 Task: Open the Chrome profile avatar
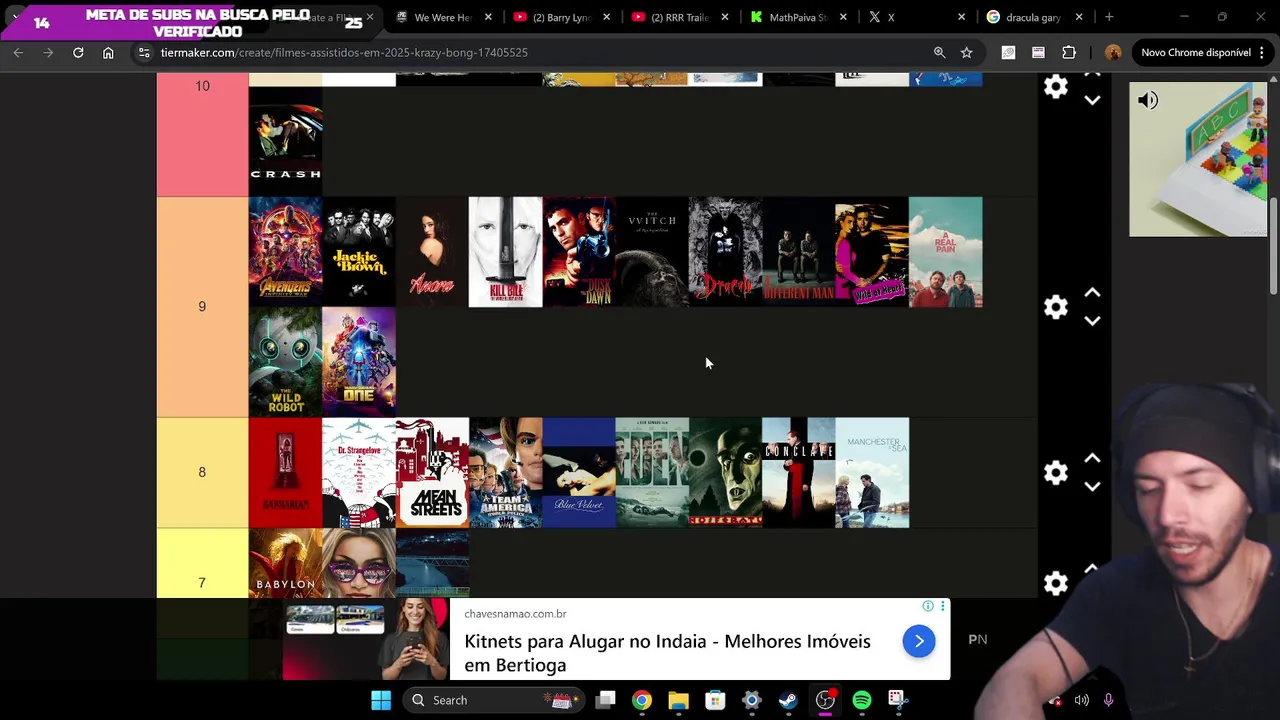[x=1113, y=52]
